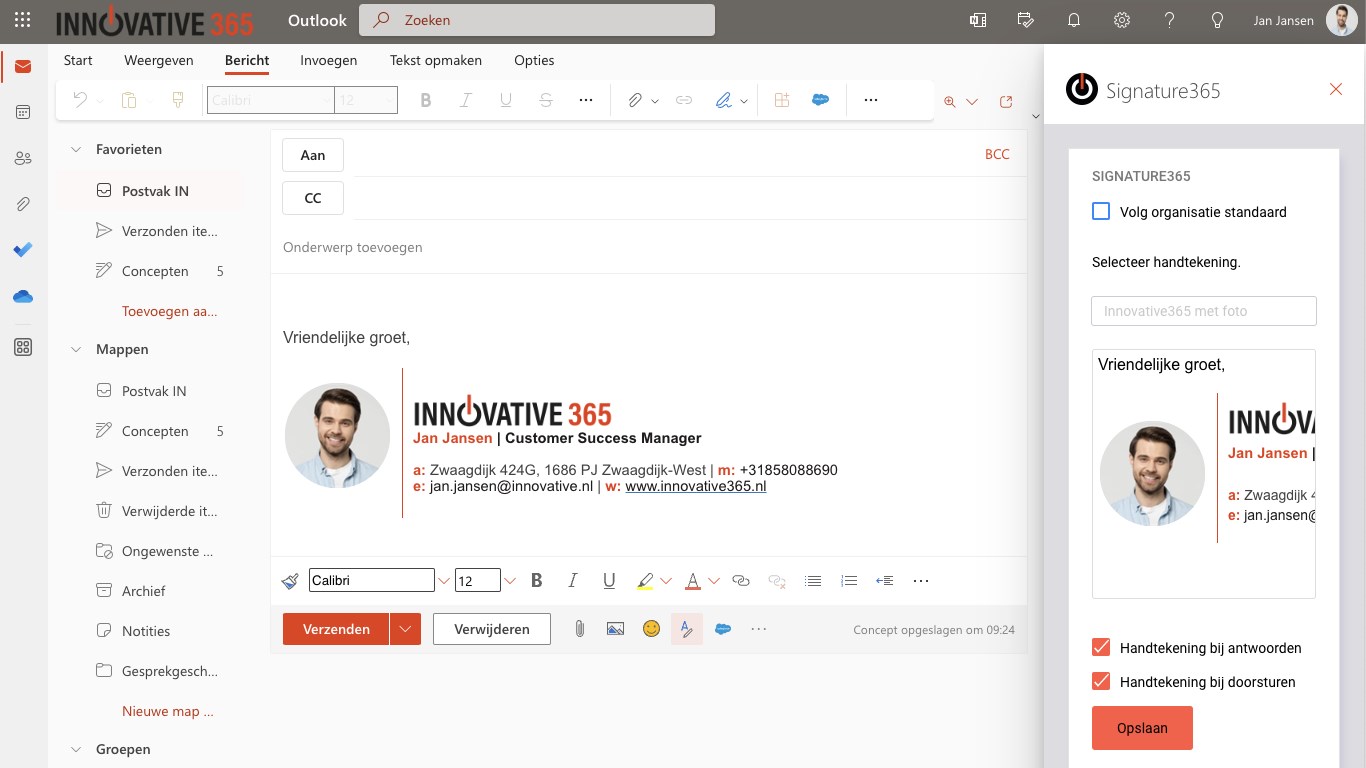1366x768 pixels.
Task: Decrease the paragraph indent
Action: click(885, 581)
